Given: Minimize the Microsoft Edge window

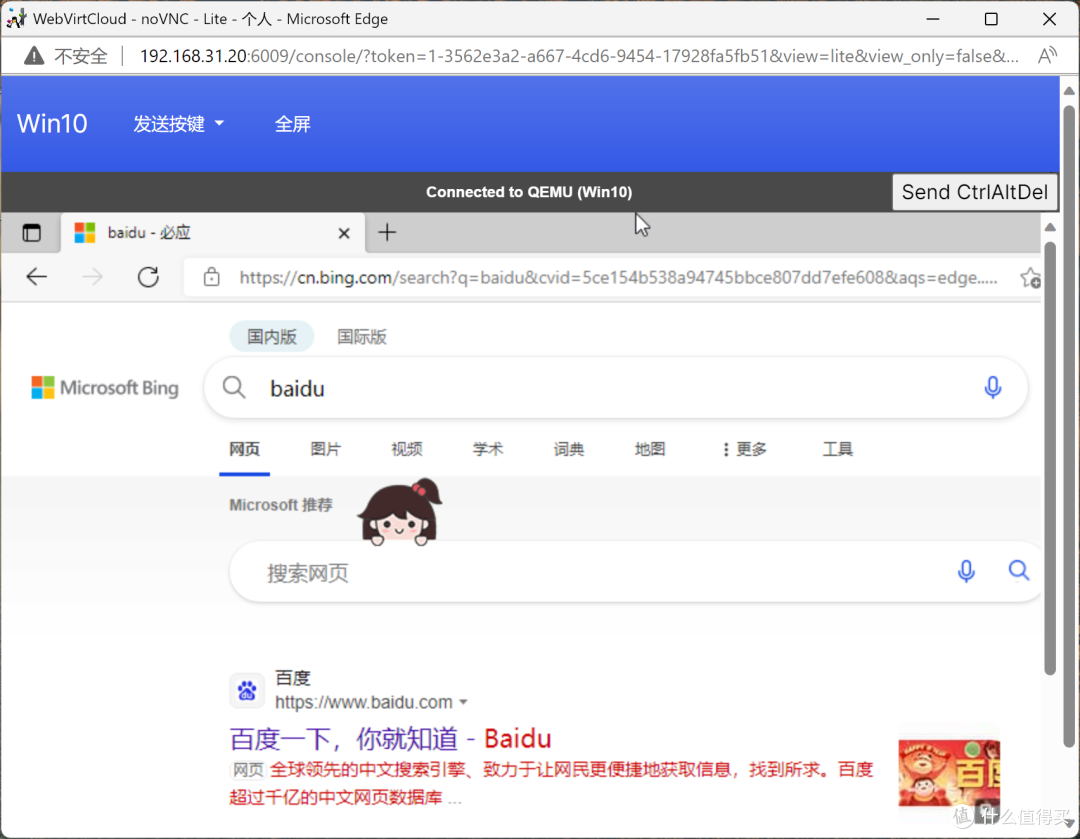Looking at the screenshot, I should pyautogui.click(x=933, y=19).
